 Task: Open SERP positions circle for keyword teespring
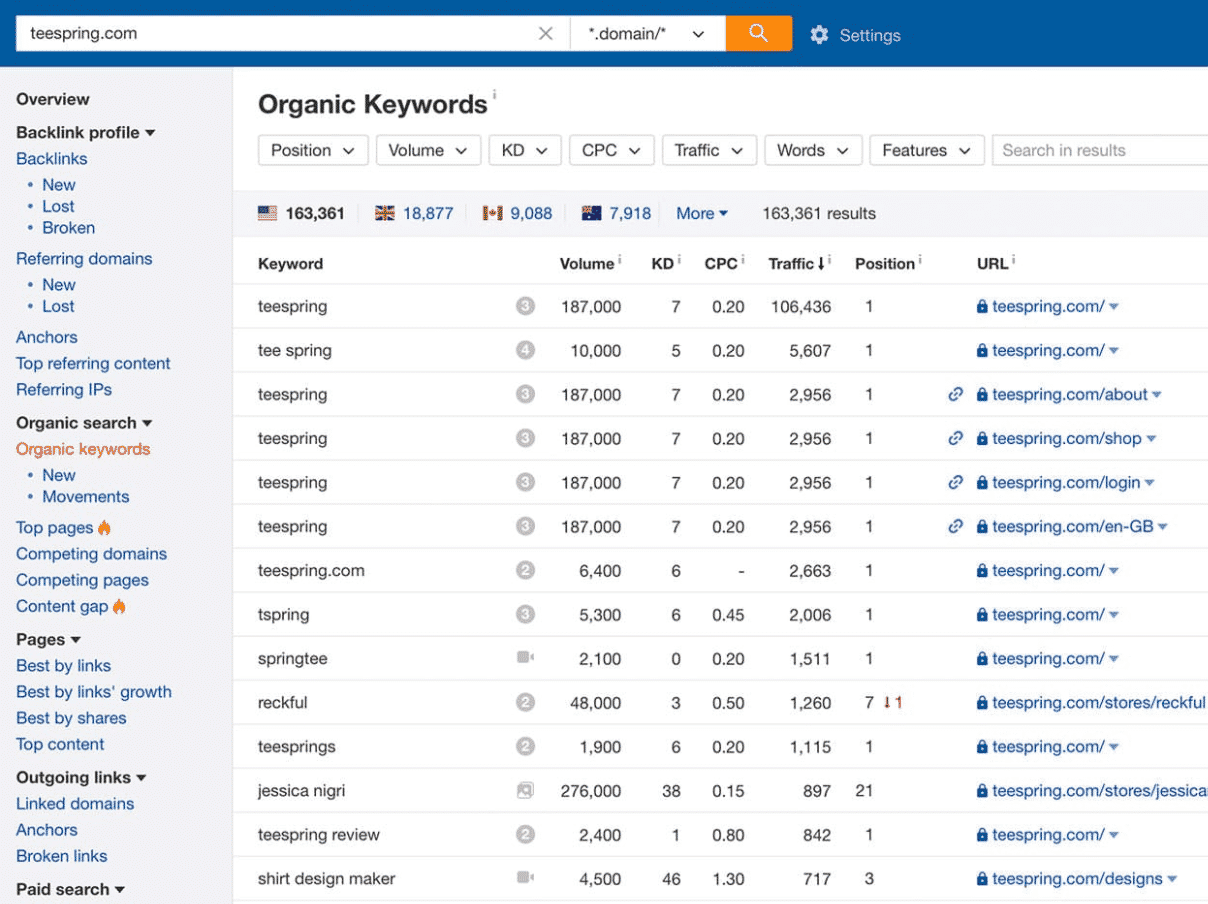tap(525, 306)
